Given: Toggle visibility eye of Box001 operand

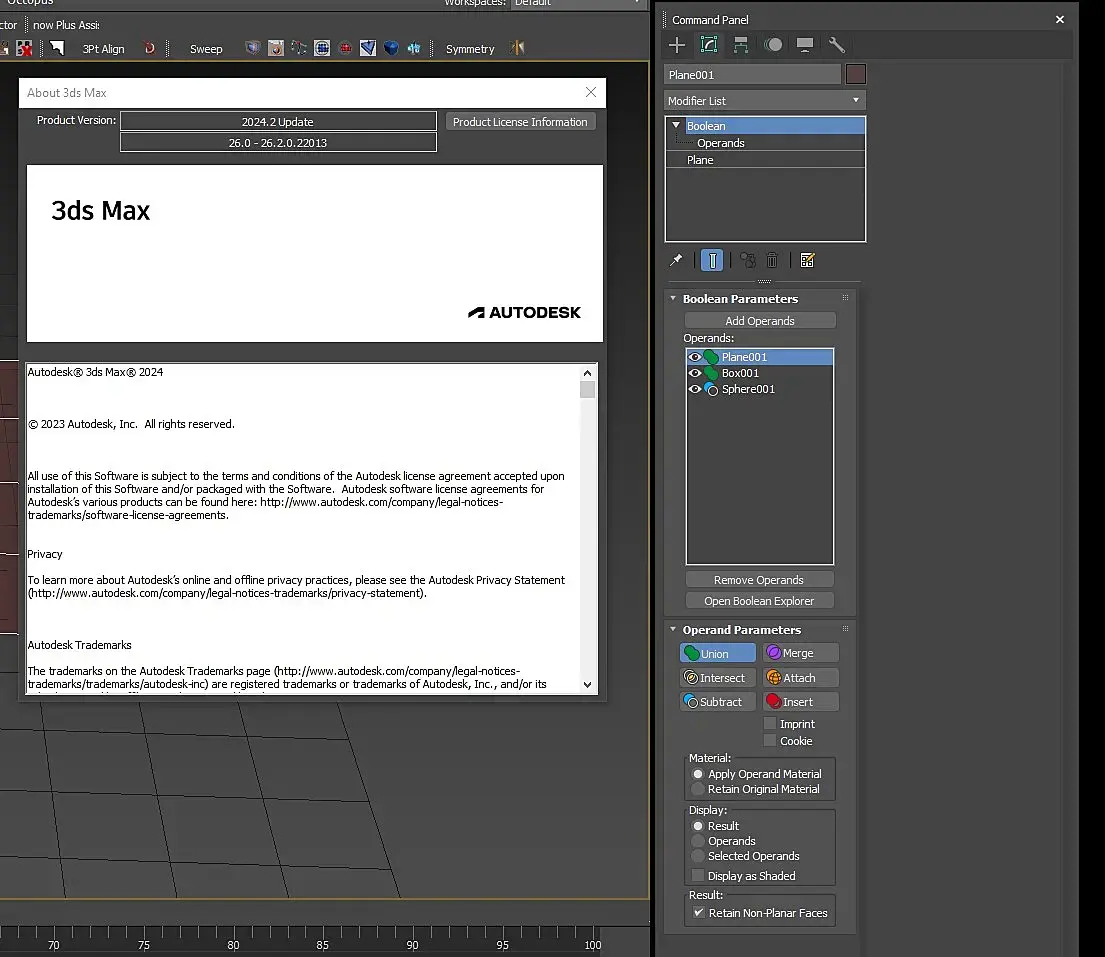Looking at the screenshot, I should click(695, 373).
